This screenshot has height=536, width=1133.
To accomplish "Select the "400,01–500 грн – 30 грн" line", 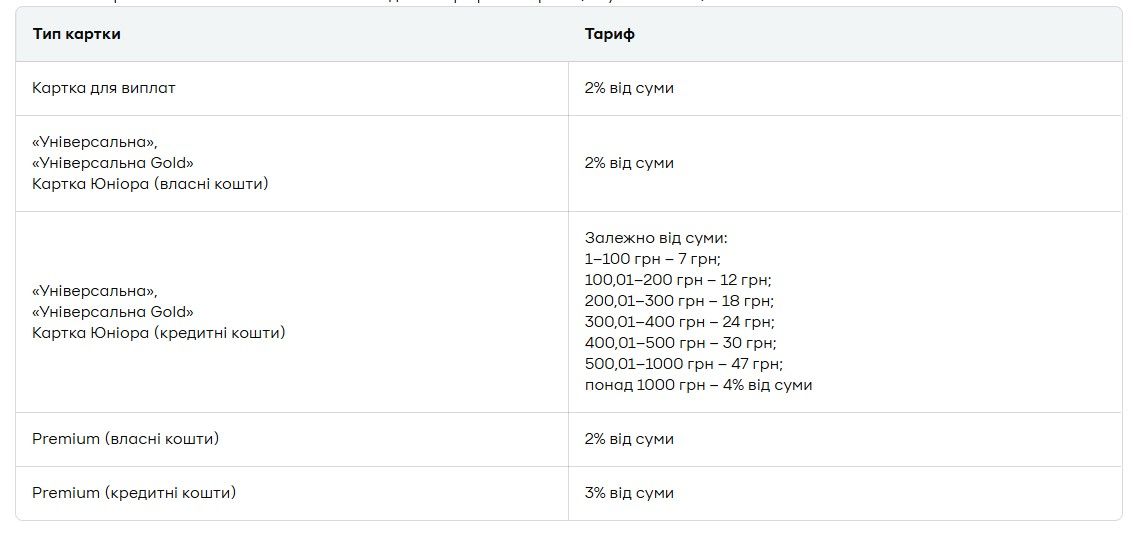I will [679, 343].
